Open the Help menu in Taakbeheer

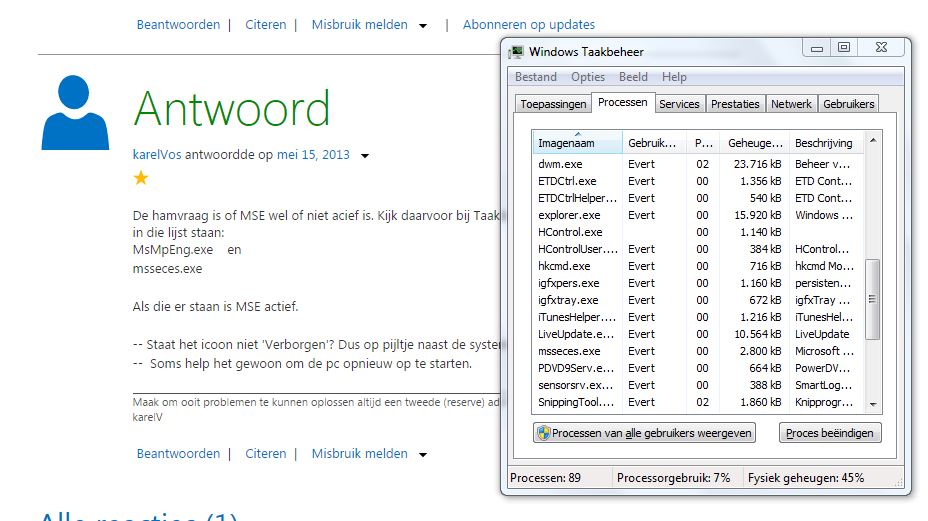click(674, 77)
